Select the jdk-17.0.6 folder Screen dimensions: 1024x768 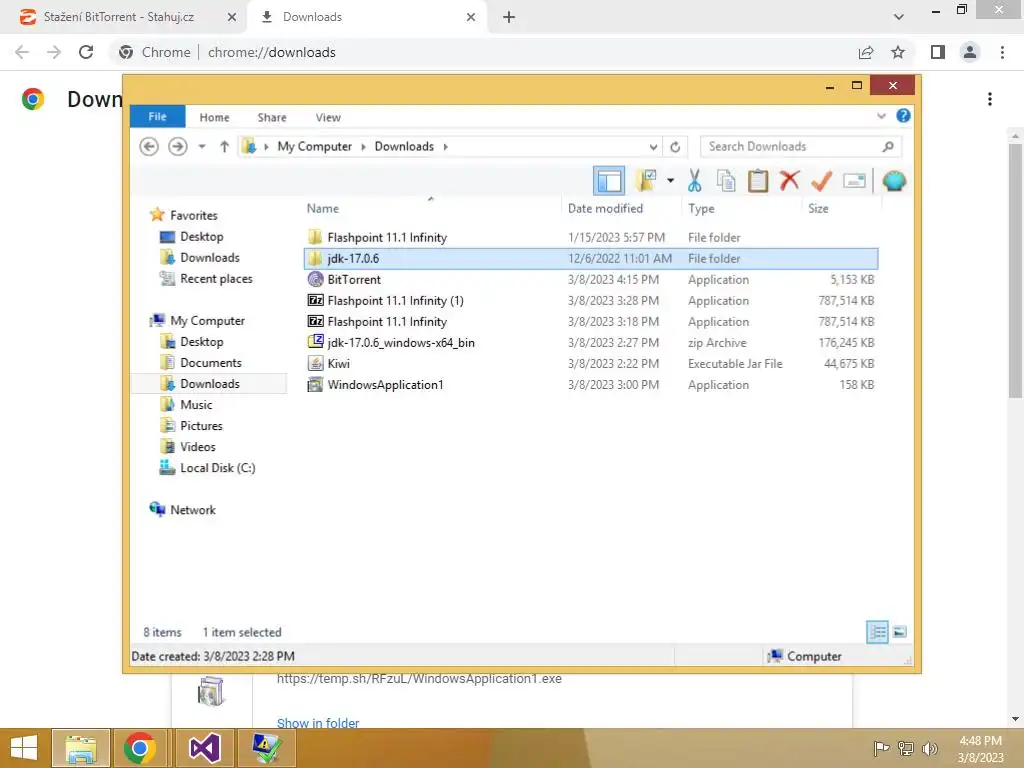coord(591,259)
